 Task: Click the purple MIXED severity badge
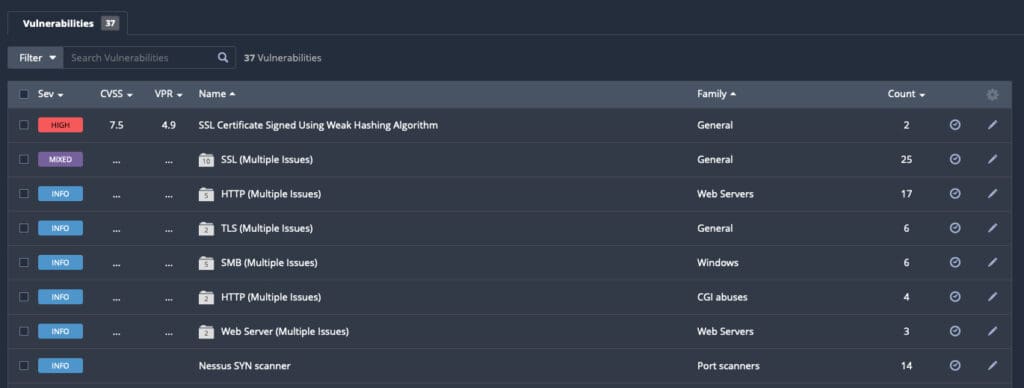[x=60, y=159]
